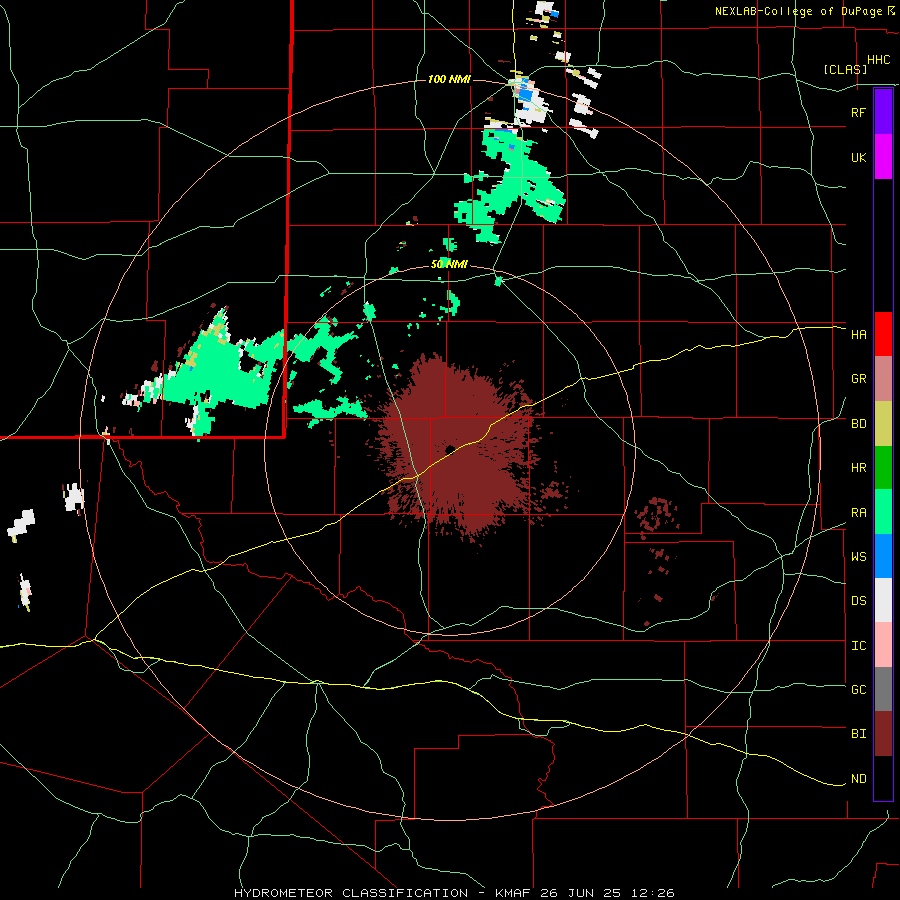Click the HYDROMETEOR CLASSIFICATION footer title
Screen dimensions: 900x900
(x=351, y=893)
